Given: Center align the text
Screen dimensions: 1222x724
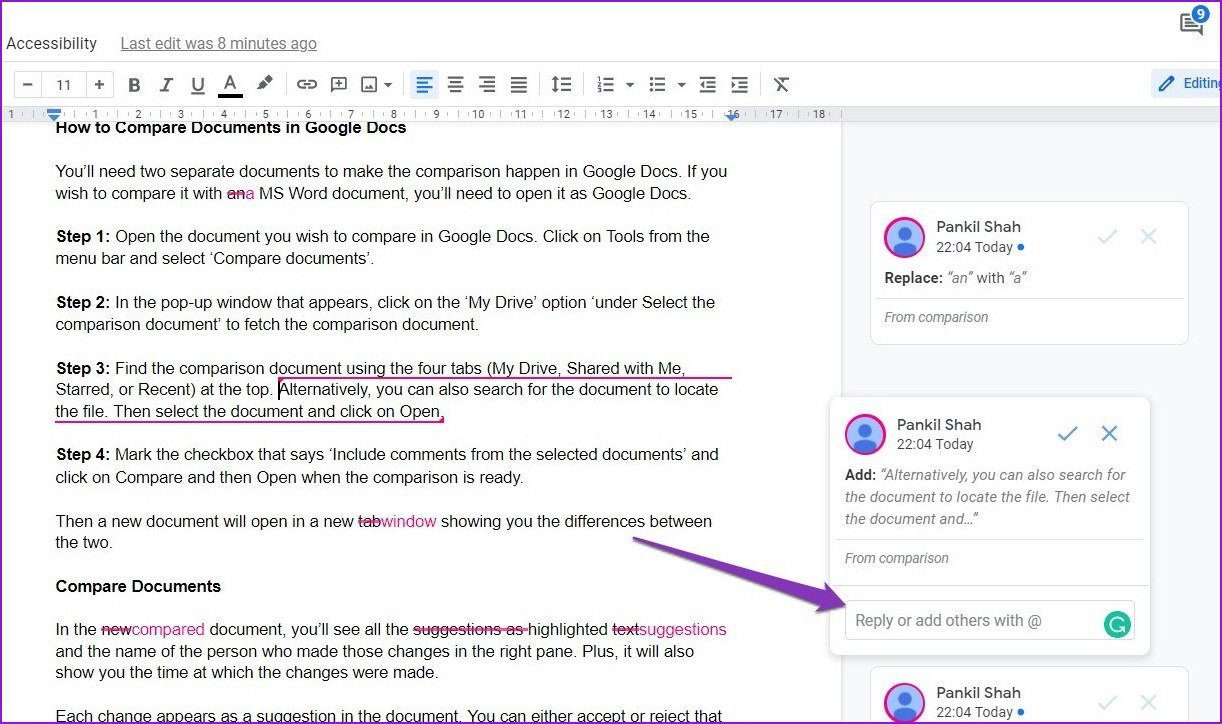Looking at the screenshot, I should [455, 85].
